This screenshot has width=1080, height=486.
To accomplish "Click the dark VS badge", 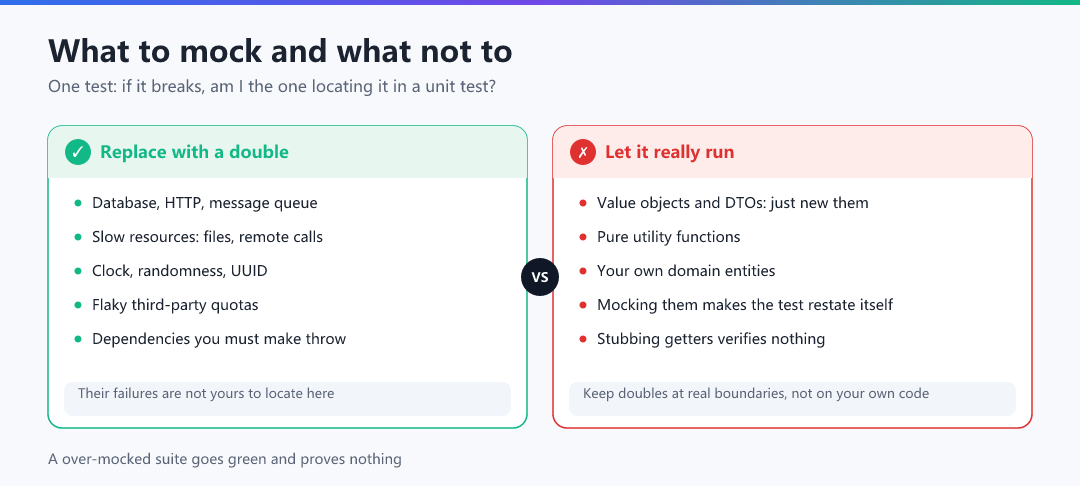I will (x=540, y=277).
